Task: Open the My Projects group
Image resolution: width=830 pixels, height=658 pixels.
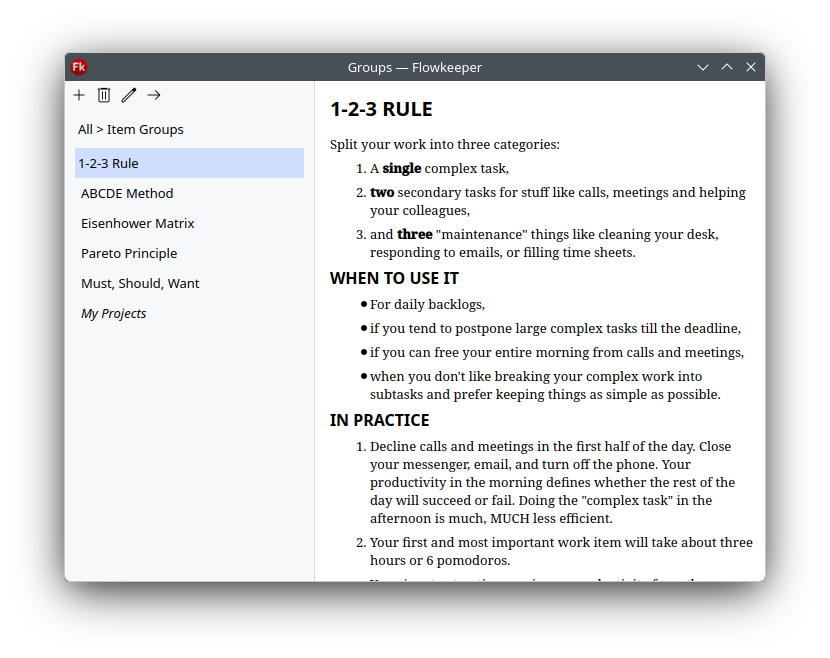Action: [189, 313]
